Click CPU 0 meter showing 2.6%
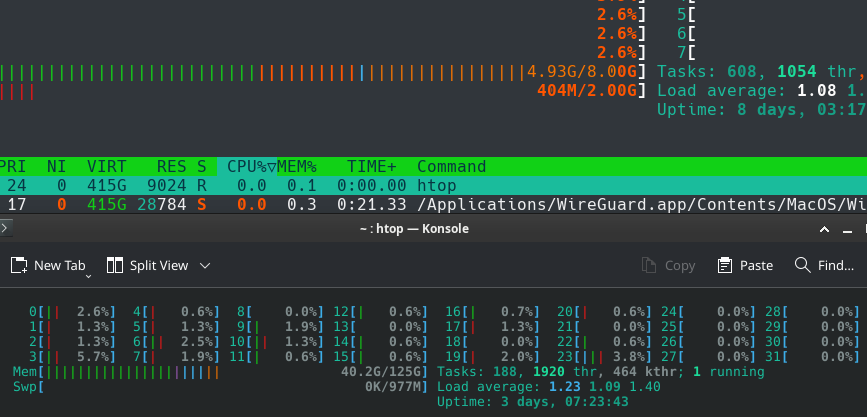Viewport: 867px width, 417px height. (72, 312)
